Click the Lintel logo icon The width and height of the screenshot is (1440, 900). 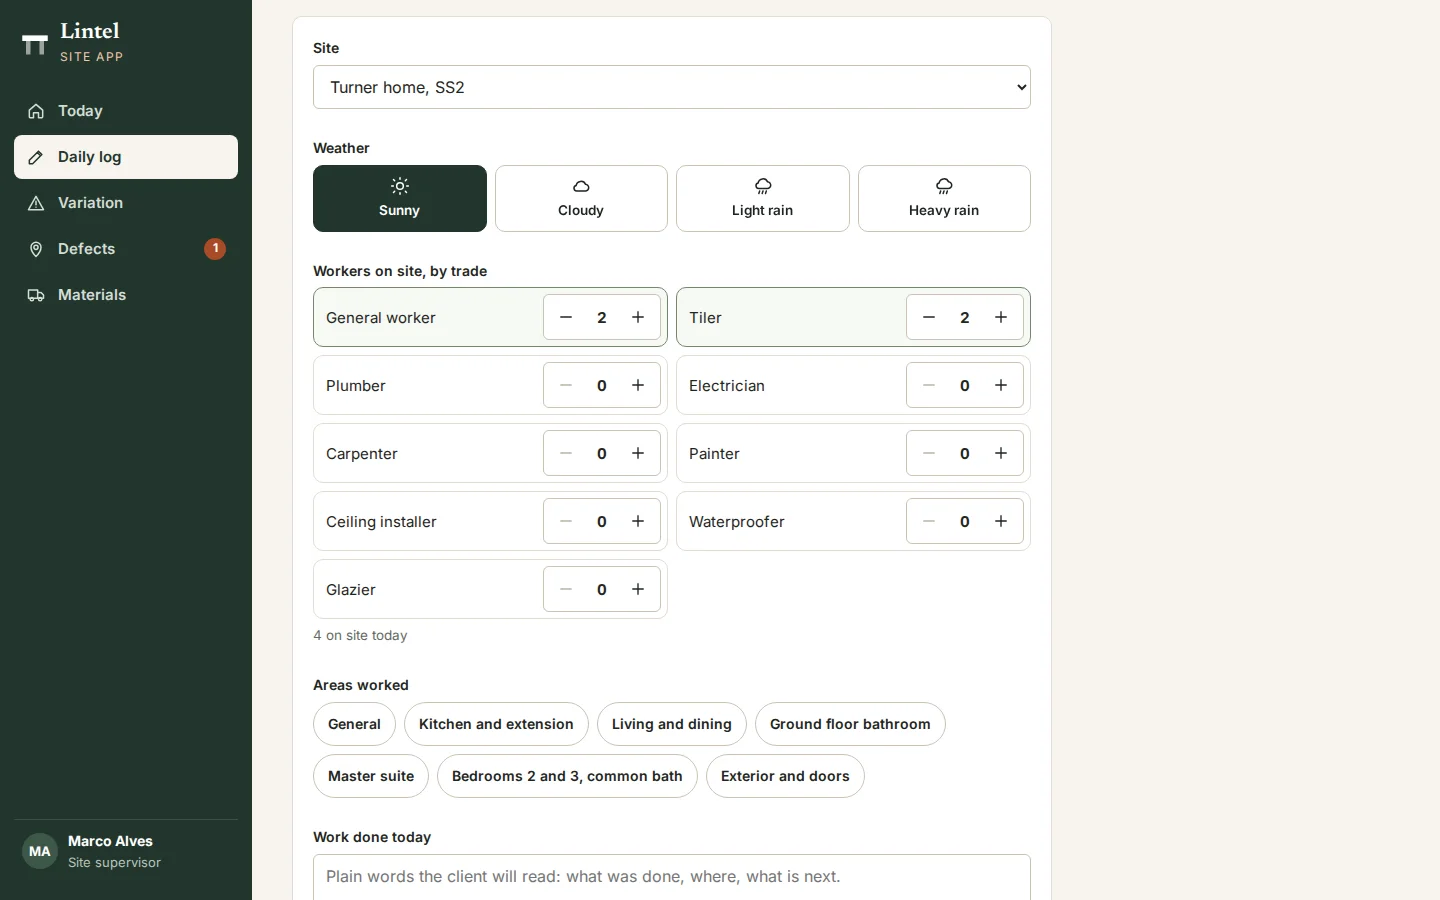point(35,44)
